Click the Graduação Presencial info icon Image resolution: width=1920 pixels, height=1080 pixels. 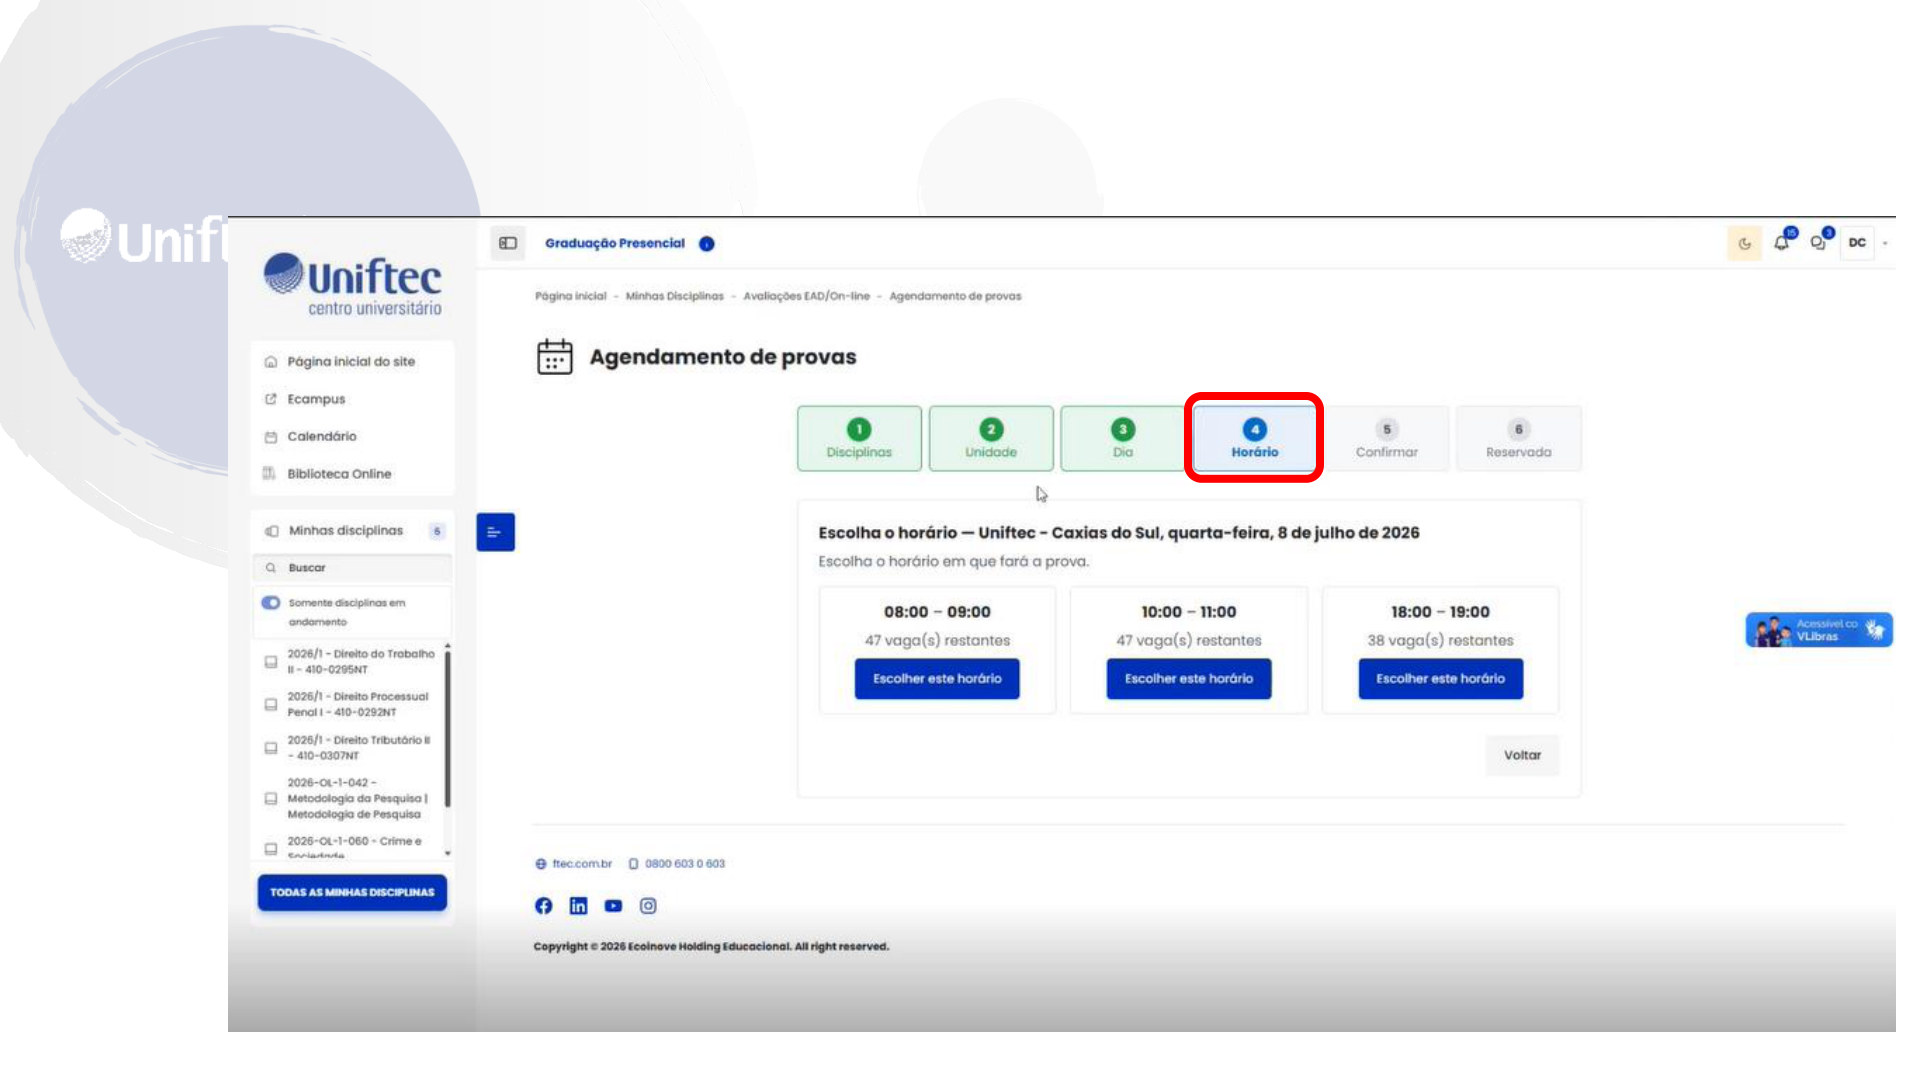[707, 244]
